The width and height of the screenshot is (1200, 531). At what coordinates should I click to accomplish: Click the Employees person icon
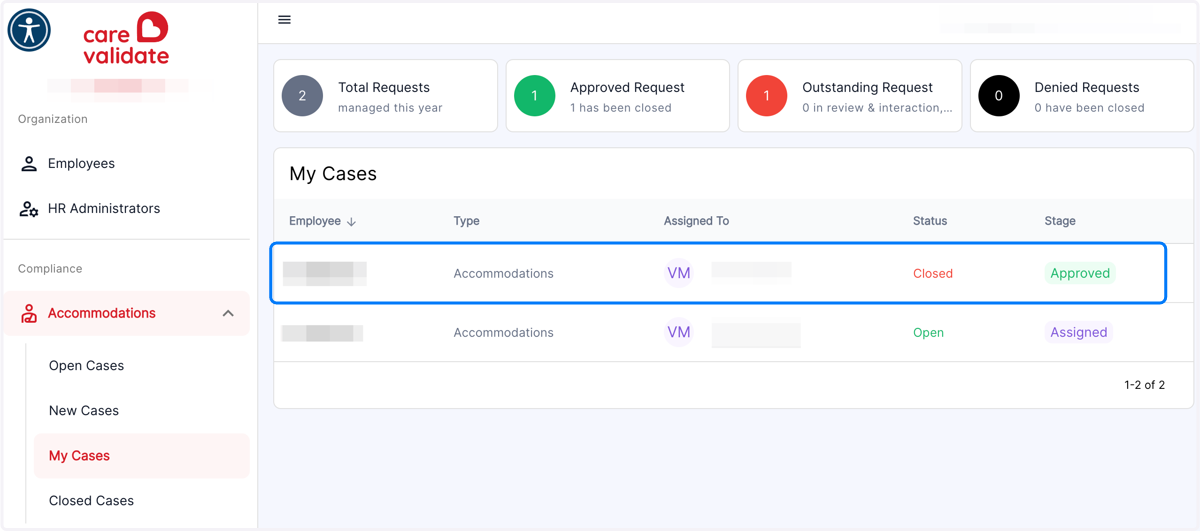point(29,164)
